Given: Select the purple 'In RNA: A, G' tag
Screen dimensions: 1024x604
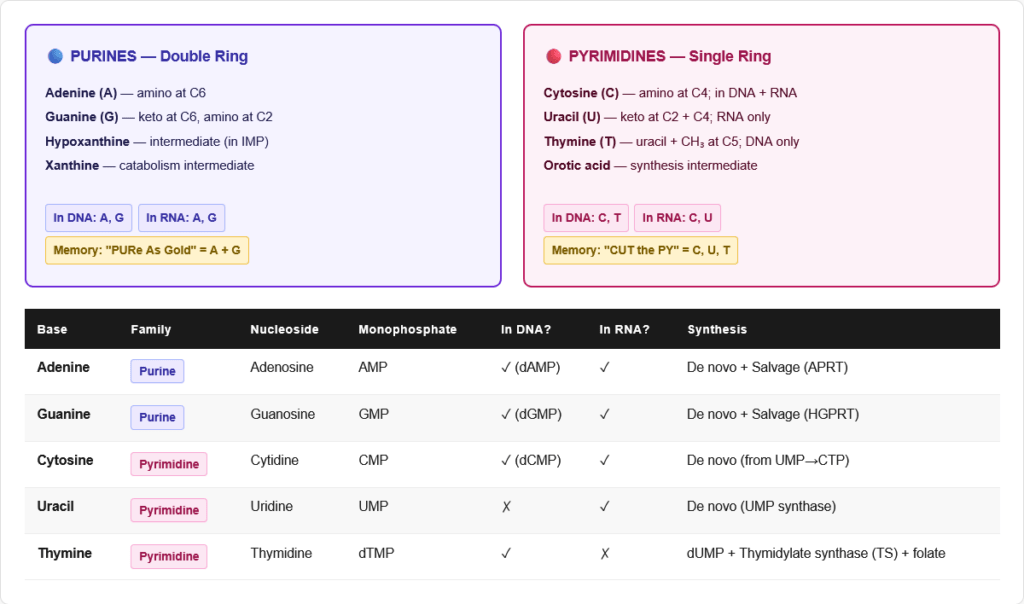Looking at the screenshot, I should (182, 218).
